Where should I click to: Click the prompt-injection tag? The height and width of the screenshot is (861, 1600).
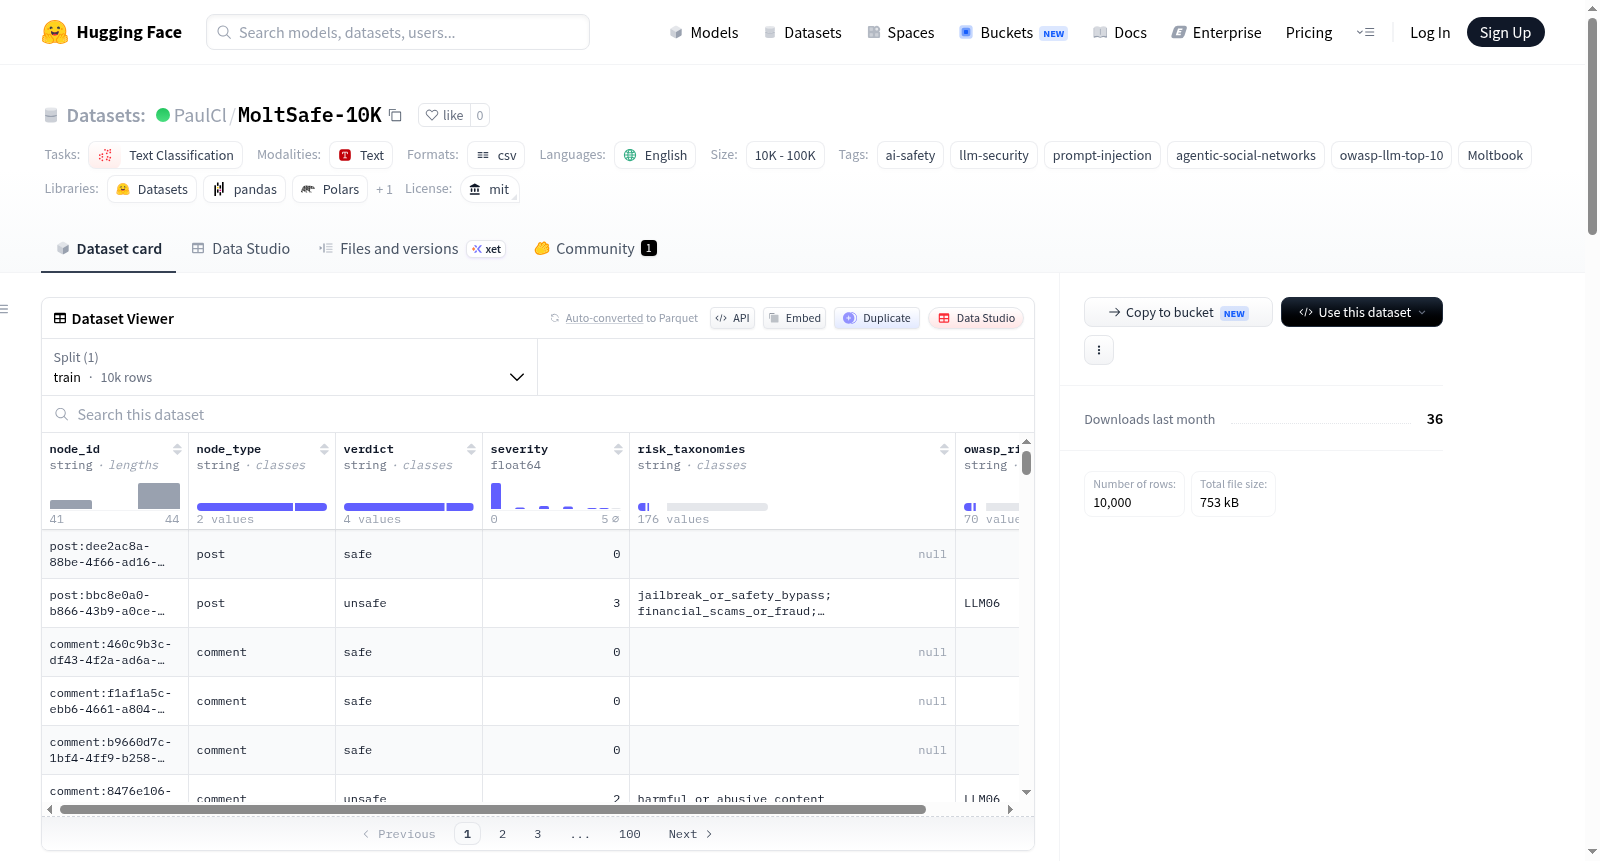[x=1102, y=155]
